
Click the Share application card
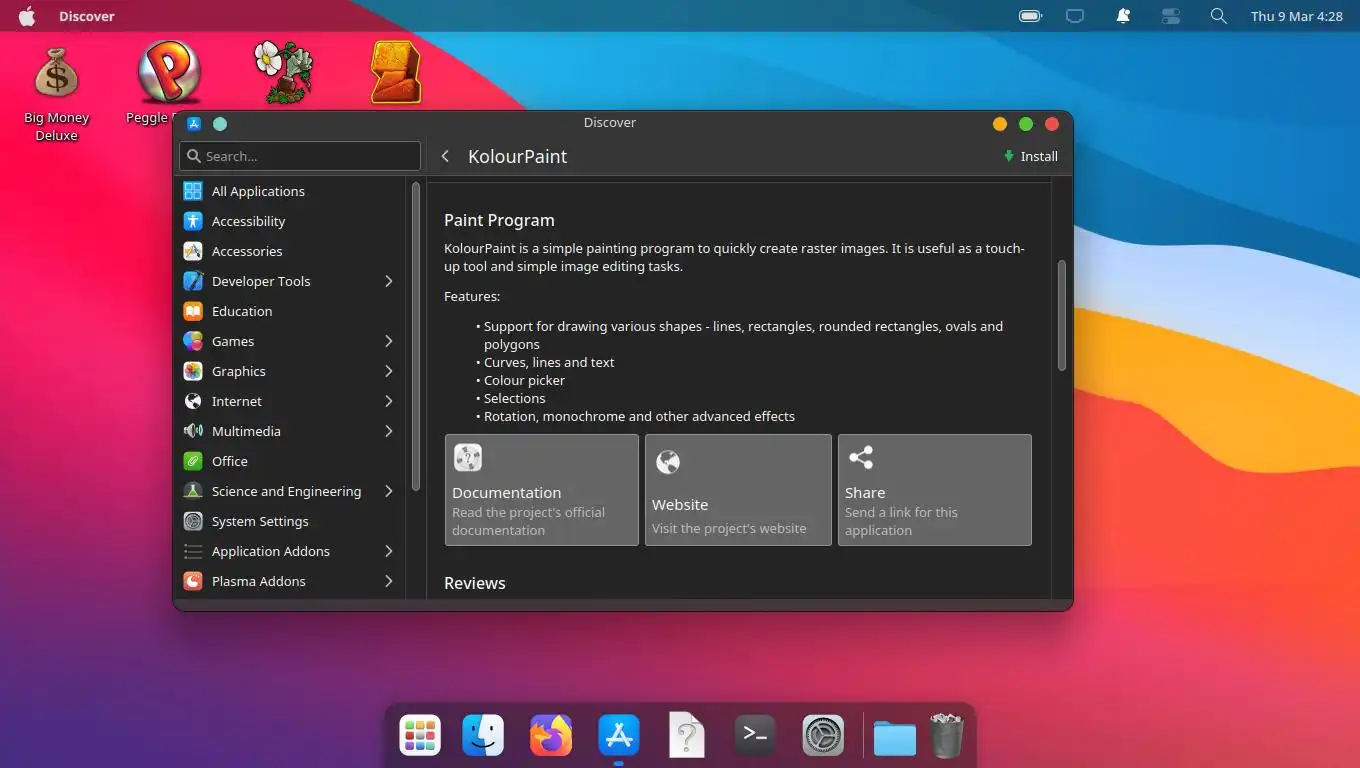pyautogui.click(x=934, y=490)
